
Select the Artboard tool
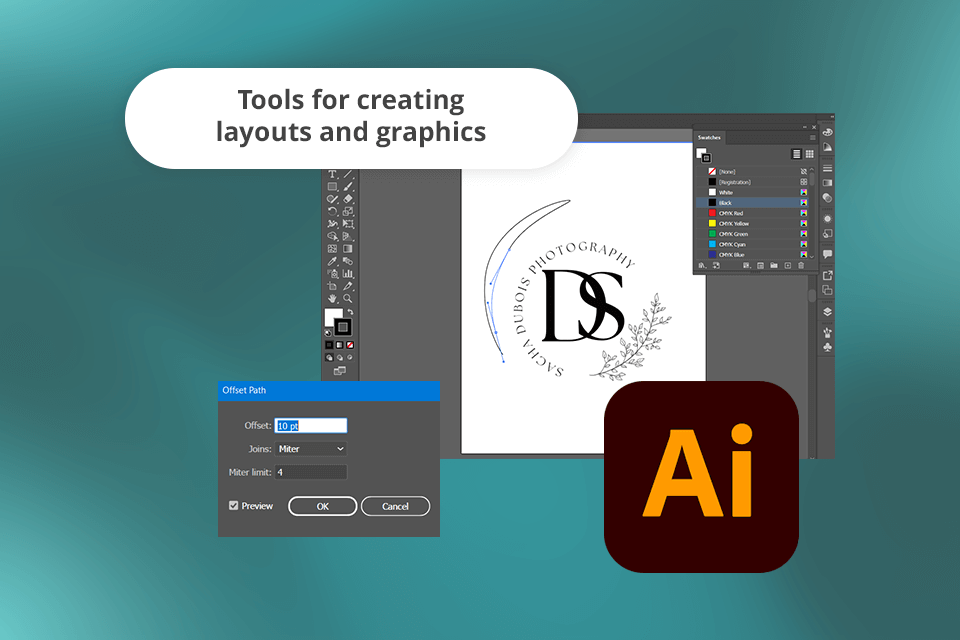coord(332,286)
